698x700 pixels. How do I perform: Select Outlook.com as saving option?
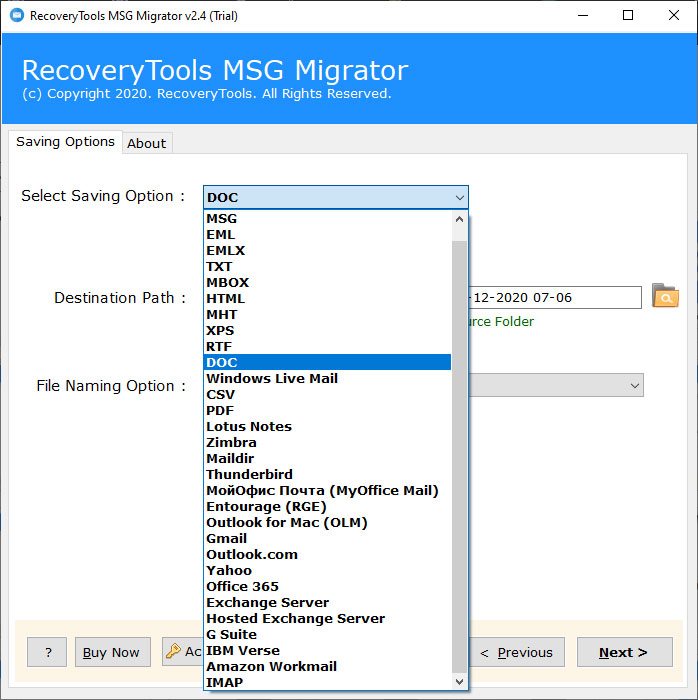[x=327, y=554]
